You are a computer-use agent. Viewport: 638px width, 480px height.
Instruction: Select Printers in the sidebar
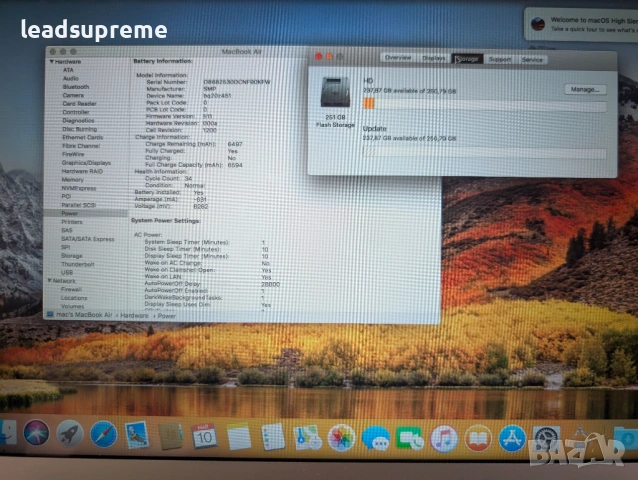pyautogui.click(x=72, y=222)
